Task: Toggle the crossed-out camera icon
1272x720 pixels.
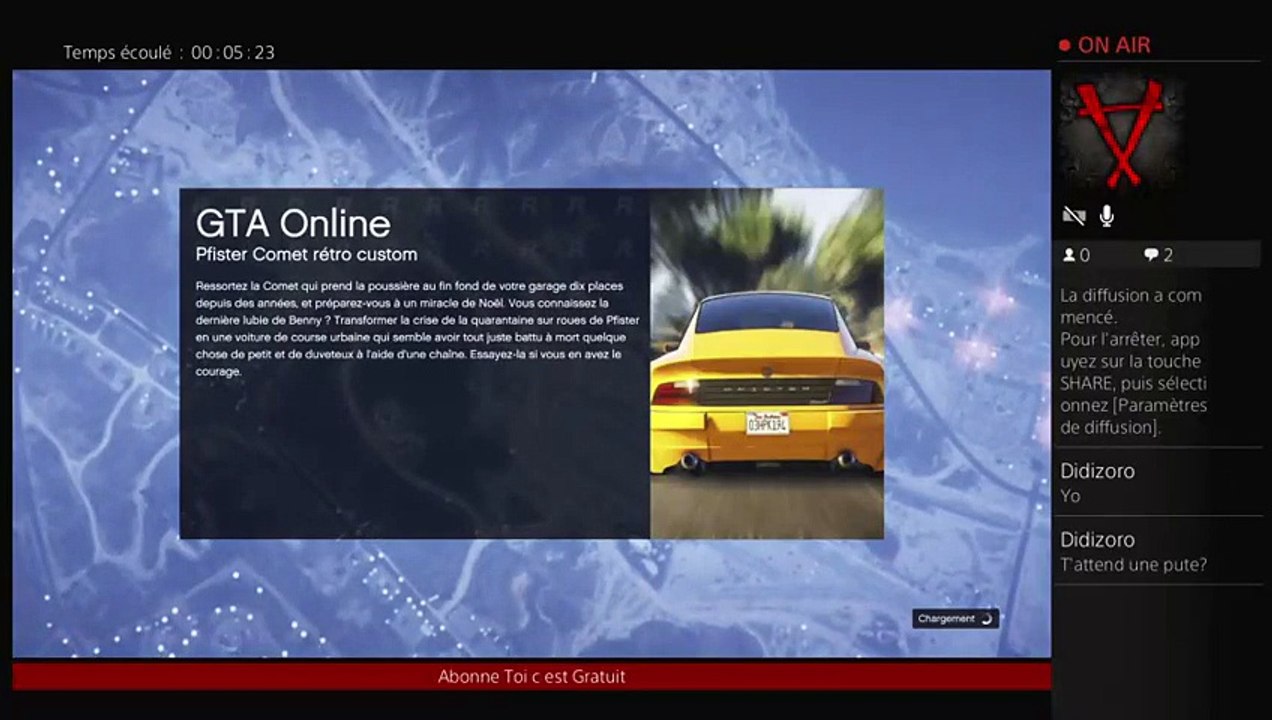Action: (1073, 216)
